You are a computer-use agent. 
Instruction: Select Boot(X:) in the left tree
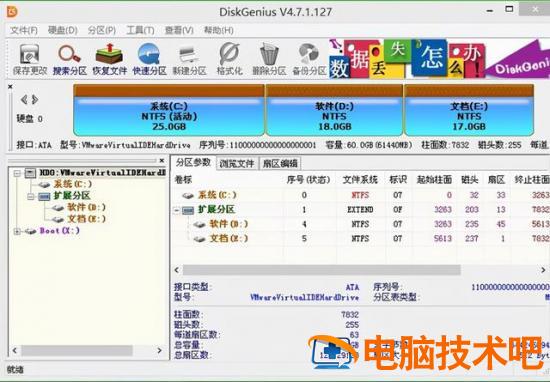(x=60, y=231)
